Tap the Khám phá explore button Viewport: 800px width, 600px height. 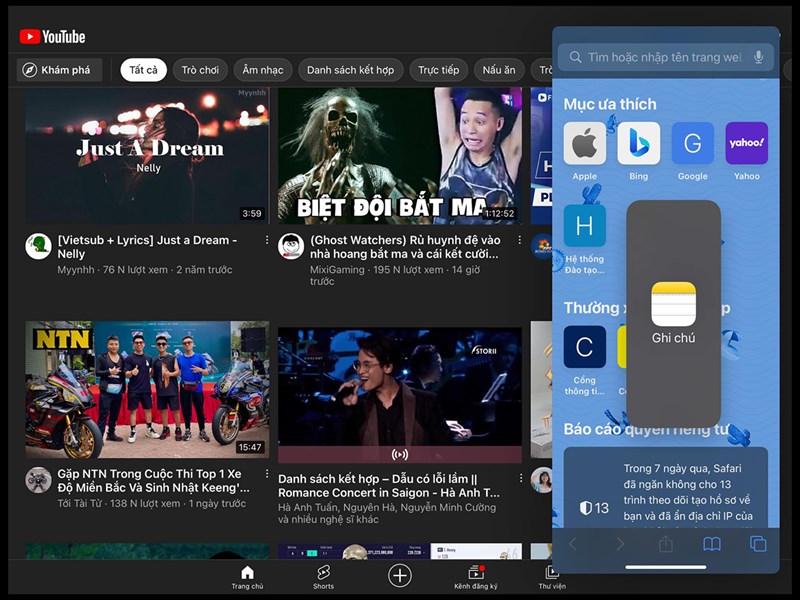[59, 70]
